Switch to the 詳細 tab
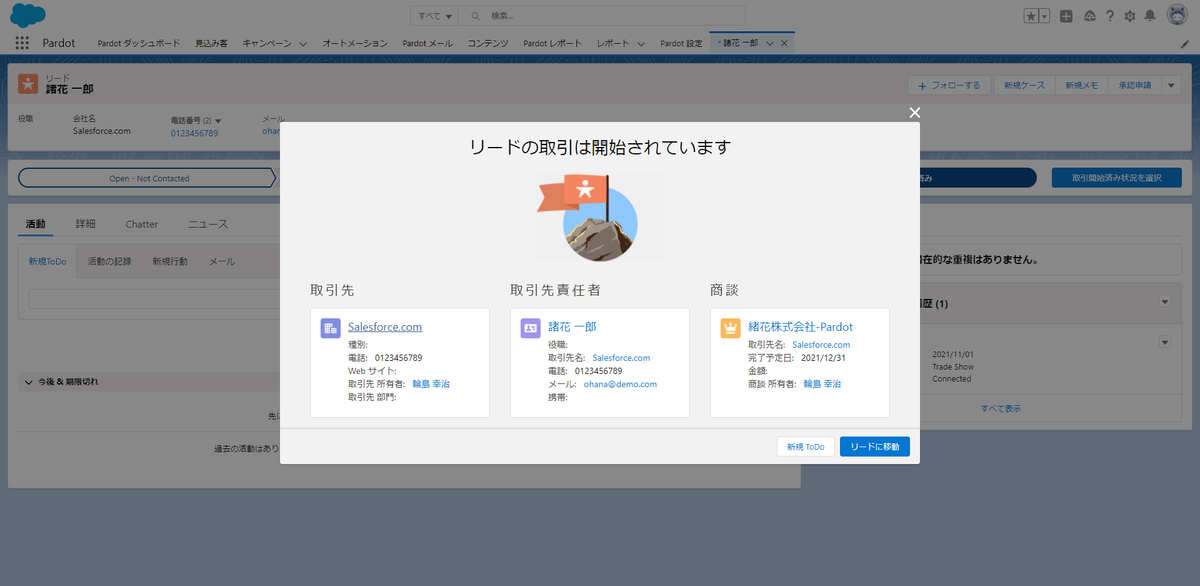 pos(86,224)
